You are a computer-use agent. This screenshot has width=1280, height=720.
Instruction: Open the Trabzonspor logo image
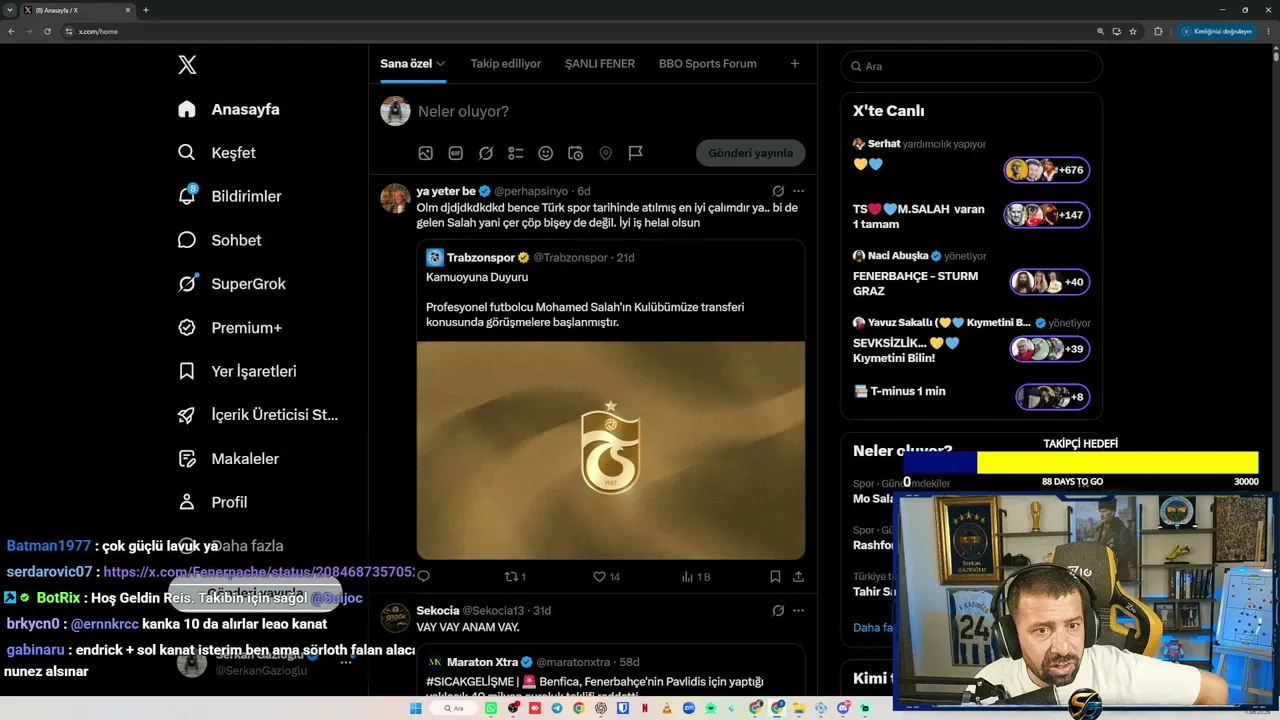611,450
